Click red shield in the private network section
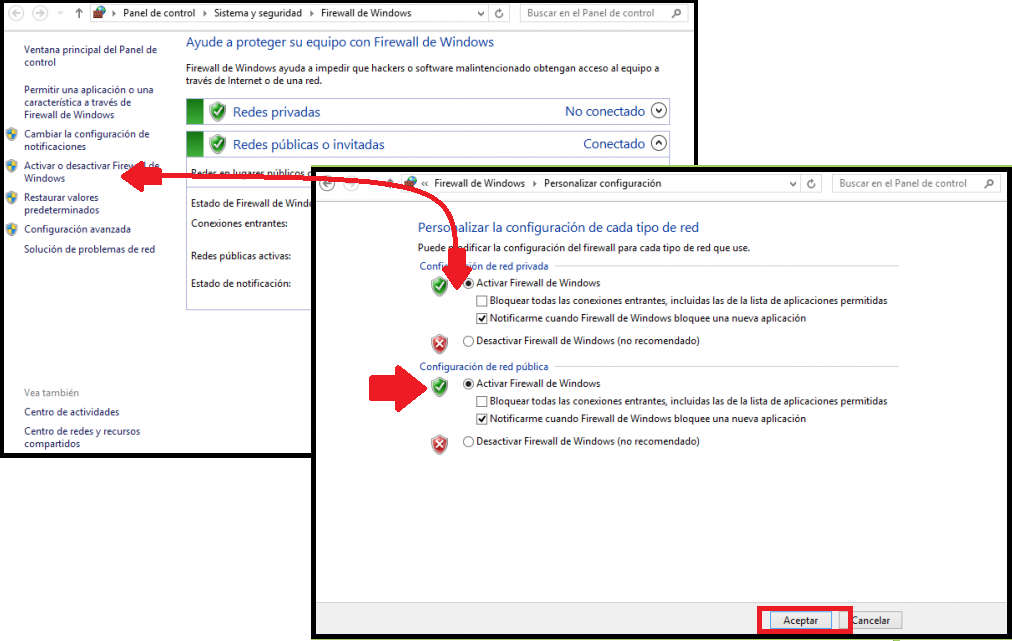This screenshot has height=641, width=1012. click(x=440, y=343)
